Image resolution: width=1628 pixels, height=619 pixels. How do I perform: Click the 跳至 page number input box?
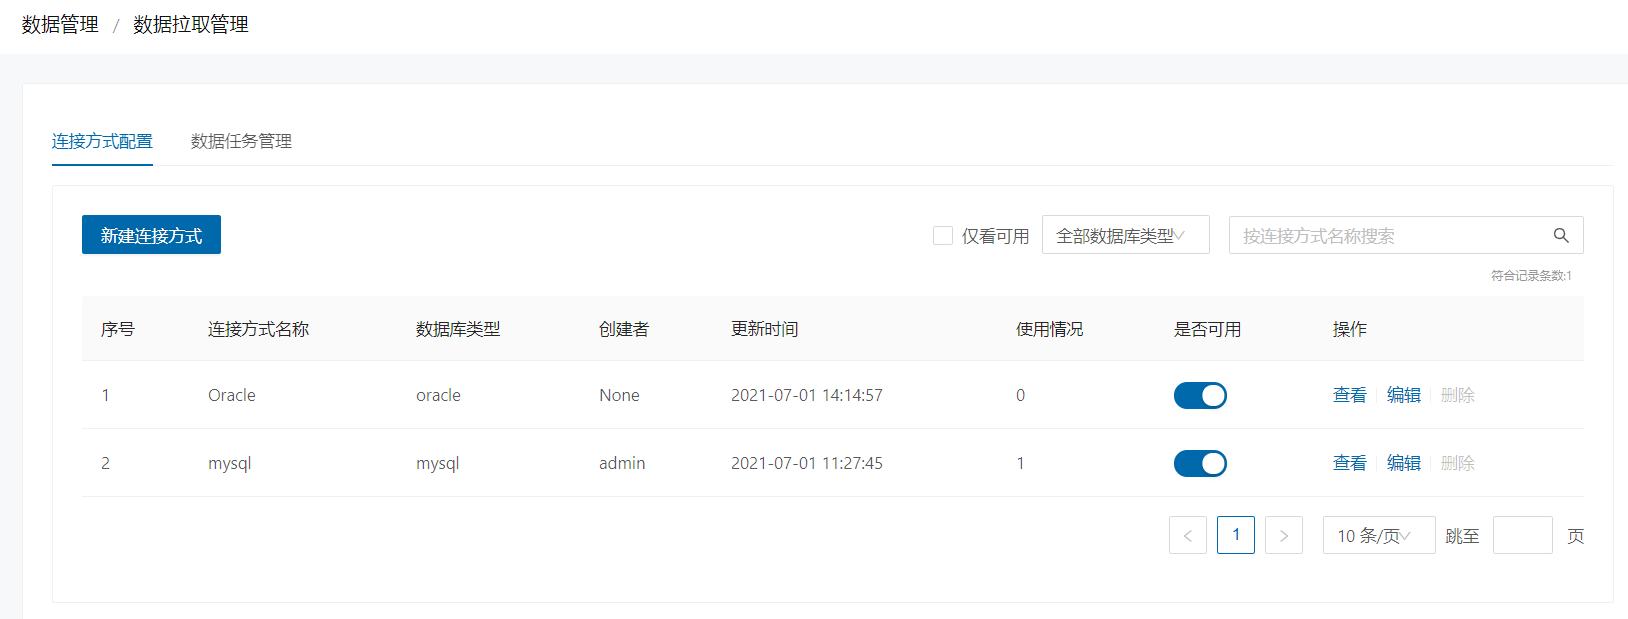click(1522, 535)
